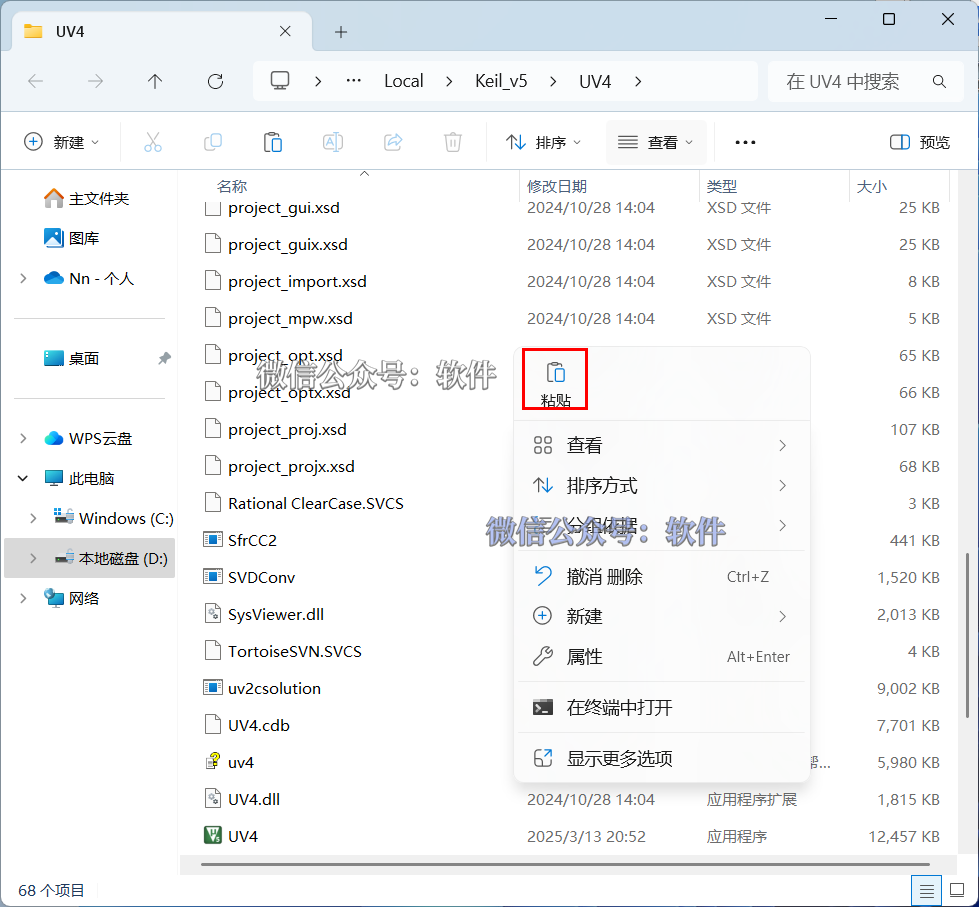This screenshot has width=979, height=907.
Task: Sort by 名称 column header
Action: (x=232, y=186)
